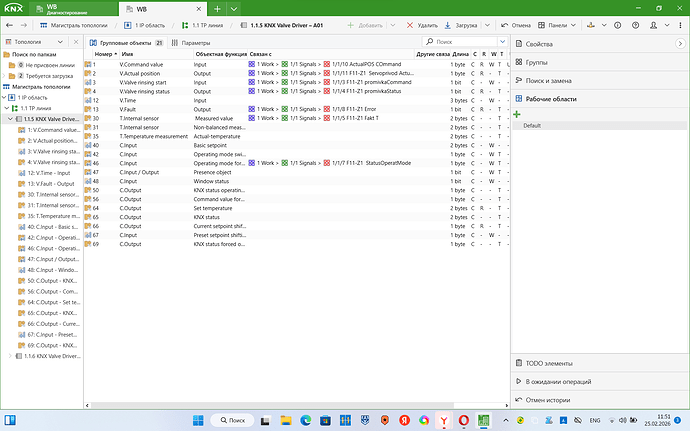Expand 1.1.6 KNX Valve Driver node

click(10, 356)
